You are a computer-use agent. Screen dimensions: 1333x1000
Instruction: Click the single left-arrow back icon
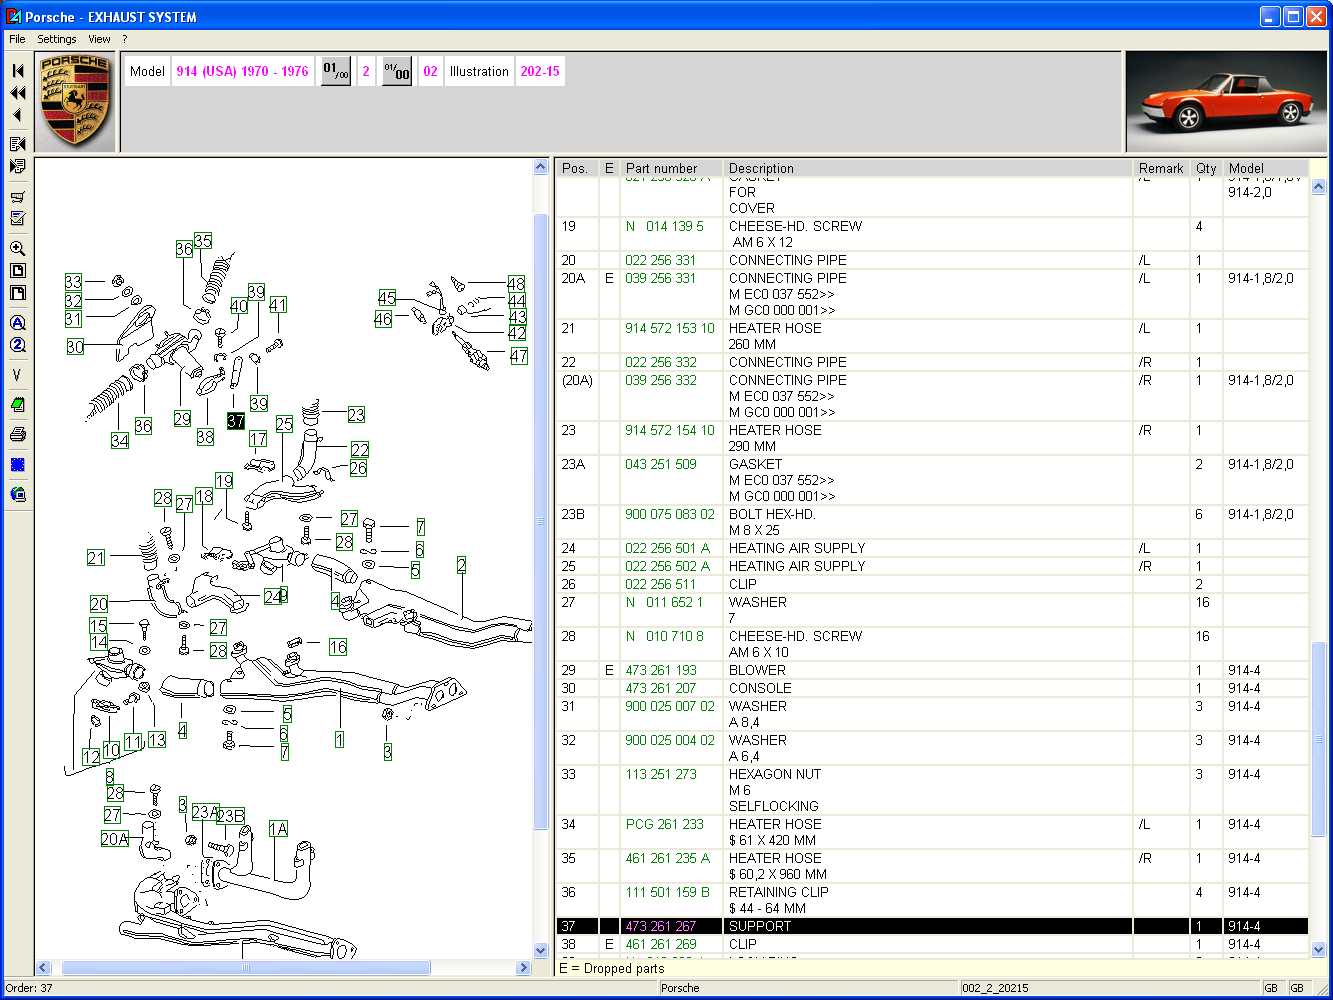17,115
